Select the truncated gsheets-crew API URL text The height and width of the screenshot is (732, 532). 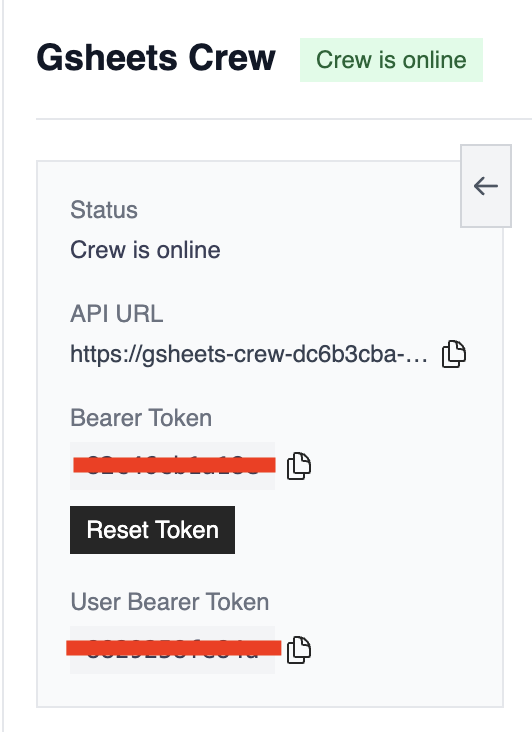coord(249,354)
